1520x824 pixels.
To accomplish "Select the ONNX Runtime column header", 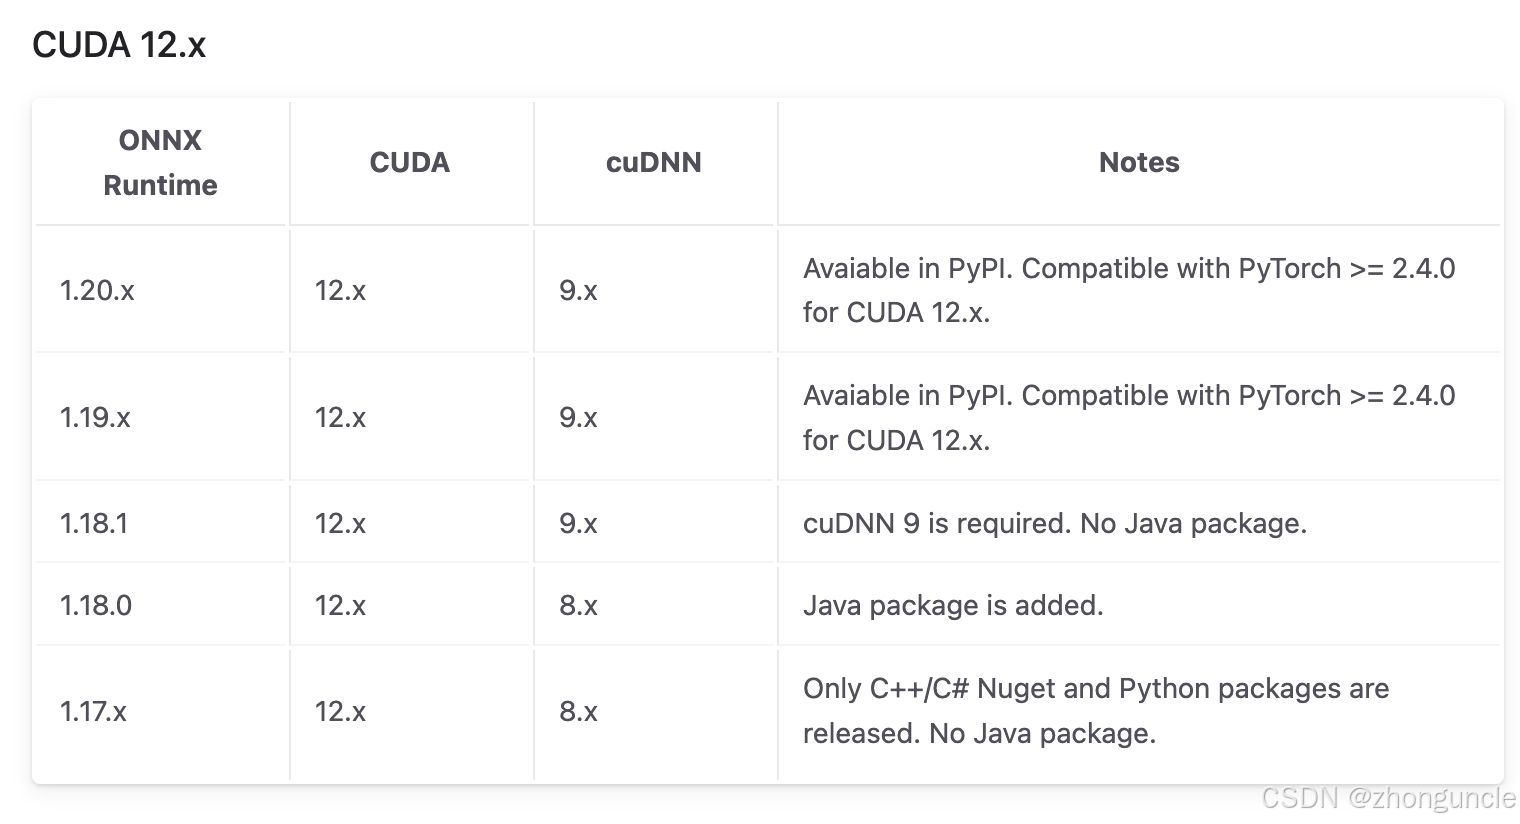I will tap(160, 162).
